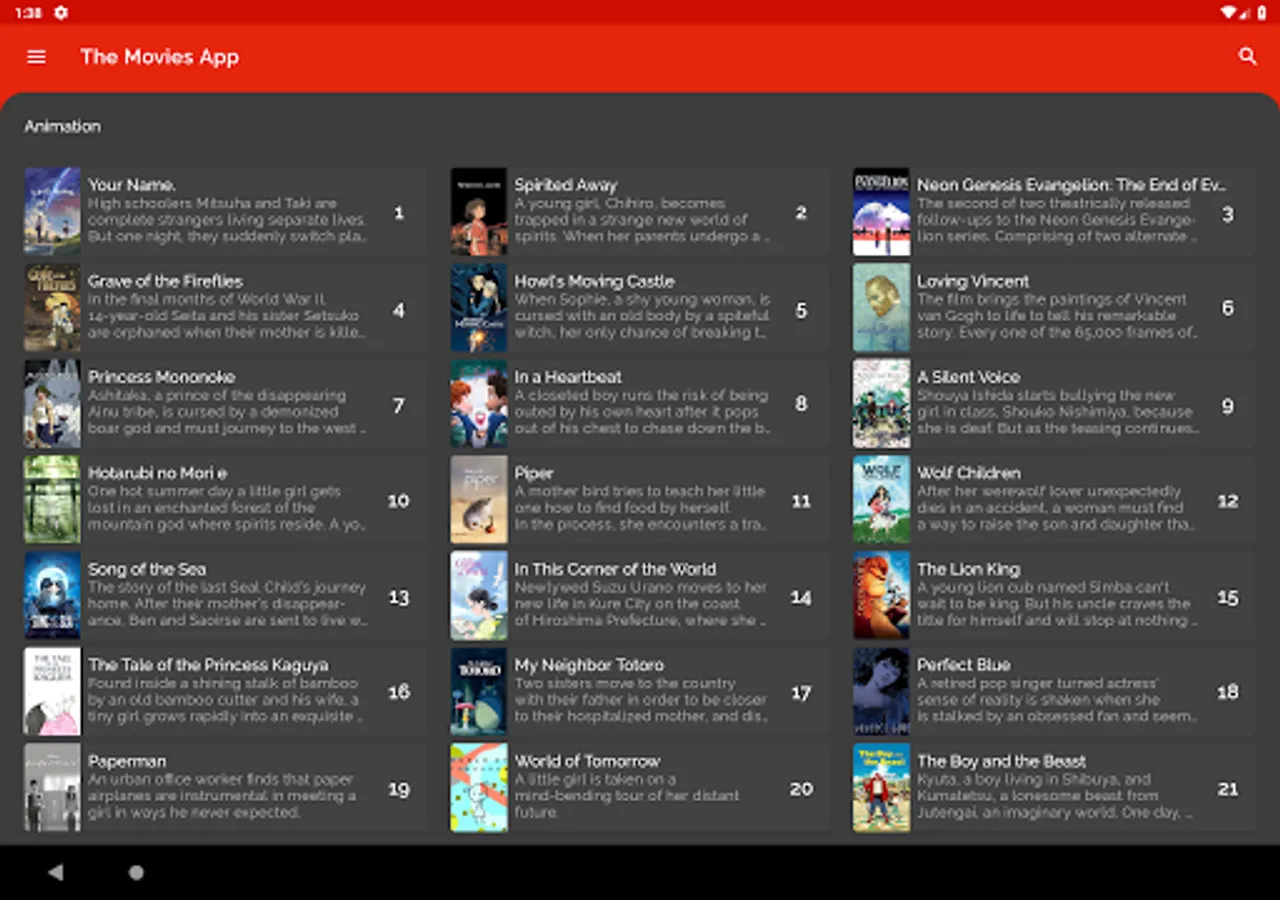1280x900 pixels.
Task: Tap the Hotarubi no Mori e poster
Action: pos(52,500)
